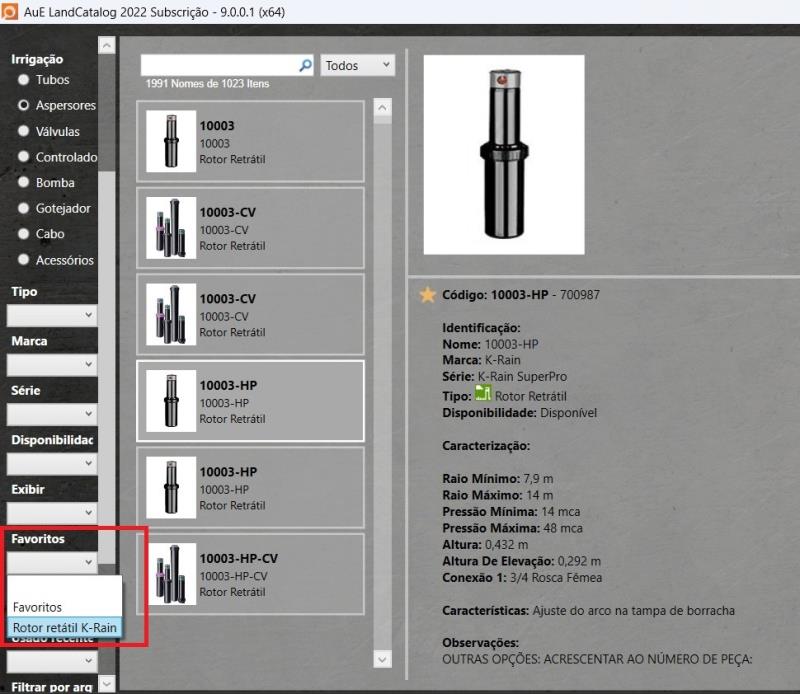Choose the Válvulas radio button

click(24, 131)
